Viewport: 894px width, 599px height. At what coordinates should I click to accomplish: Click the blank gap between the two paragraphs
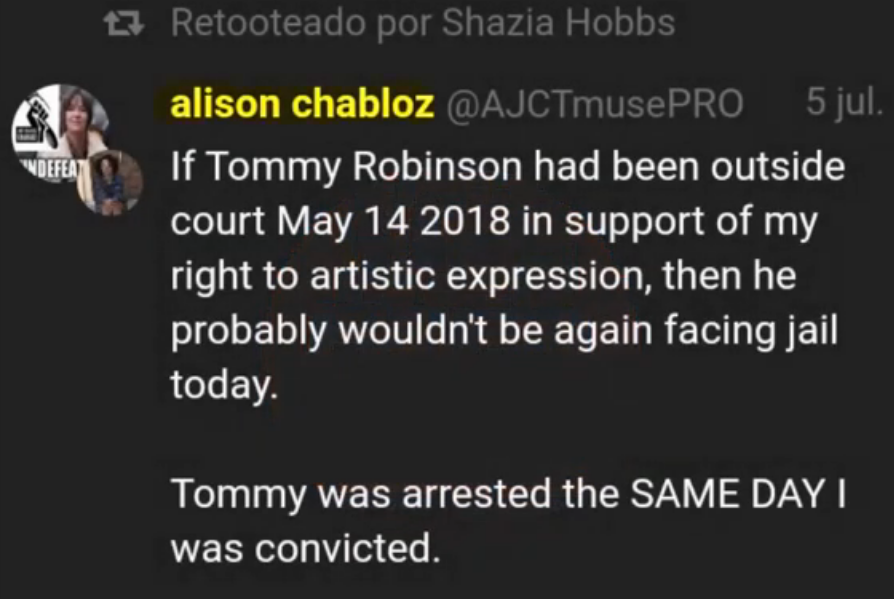tap(507, 439)
